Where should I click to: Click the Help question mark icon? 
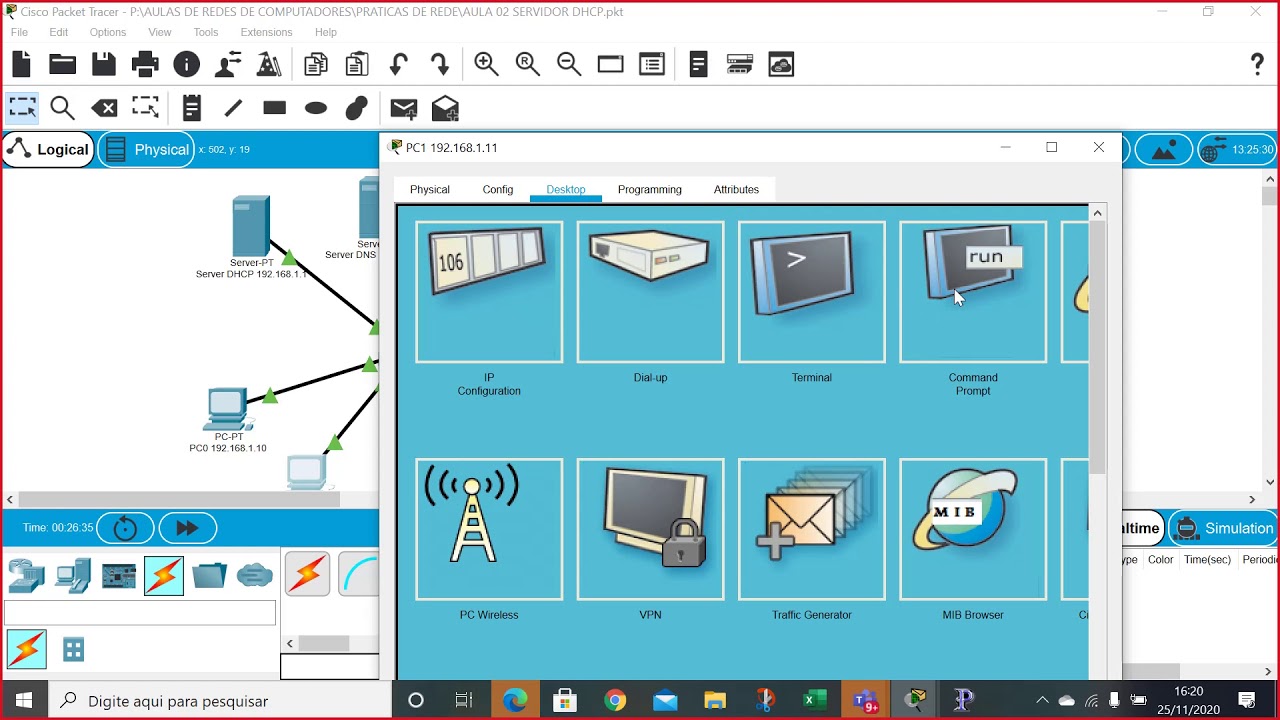(x=1258, y=65)
